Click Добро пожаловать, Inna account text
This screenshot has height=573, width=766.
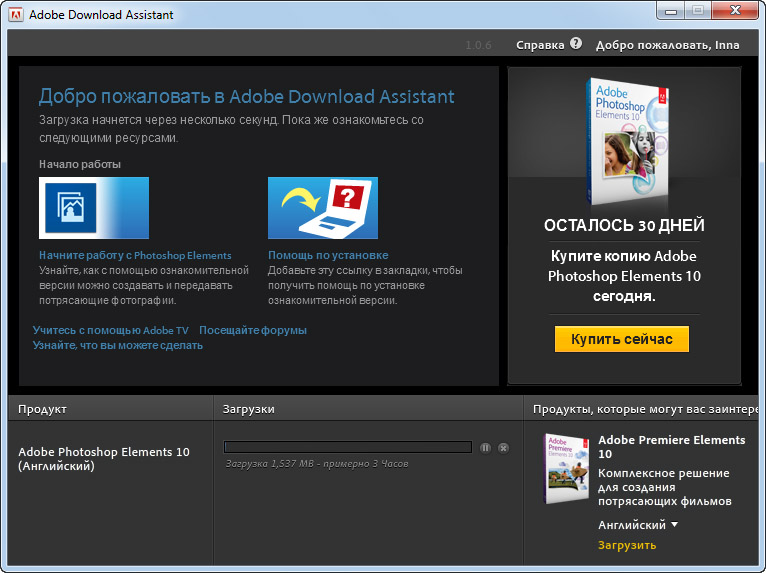click(667, 45)
